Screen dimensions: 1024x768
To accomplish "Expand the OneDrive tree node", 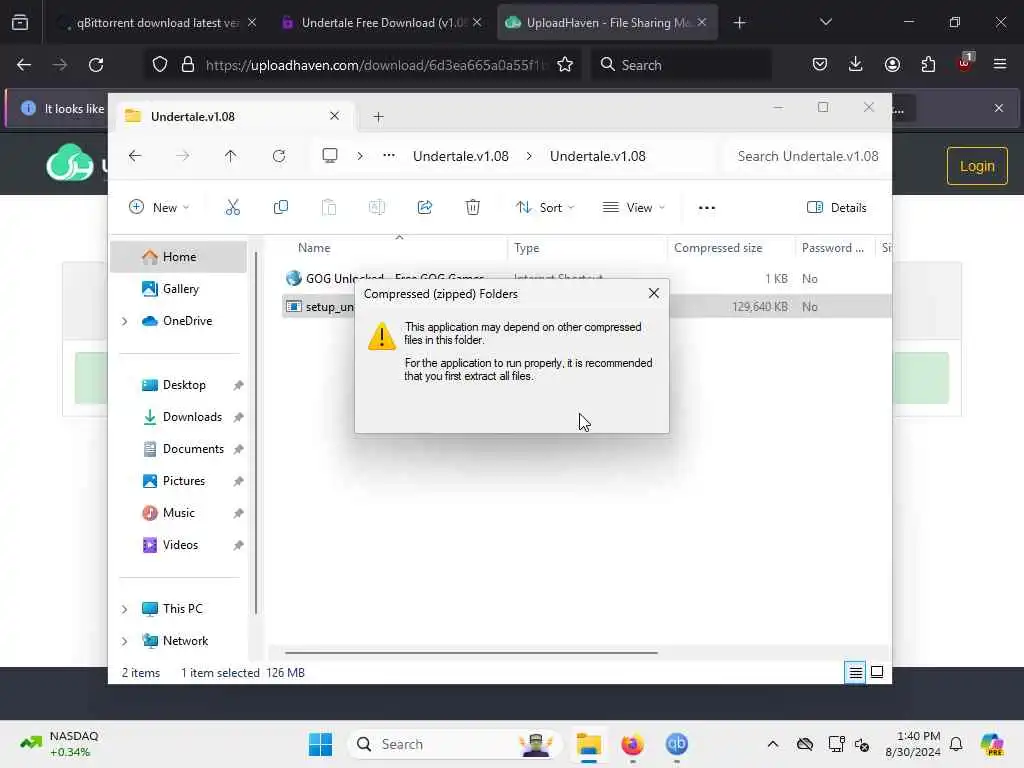I will 125,321.
